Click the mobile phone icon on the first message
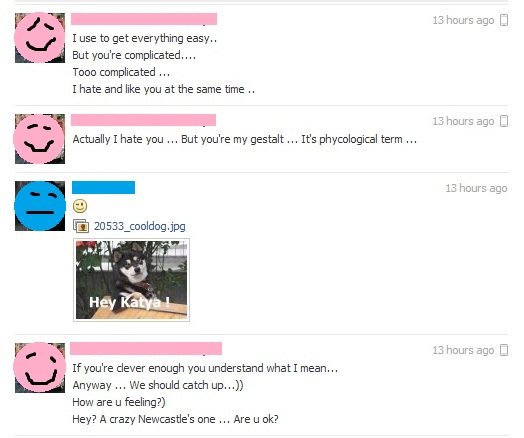Screen dimensions: 524x438 pos(504,20)
